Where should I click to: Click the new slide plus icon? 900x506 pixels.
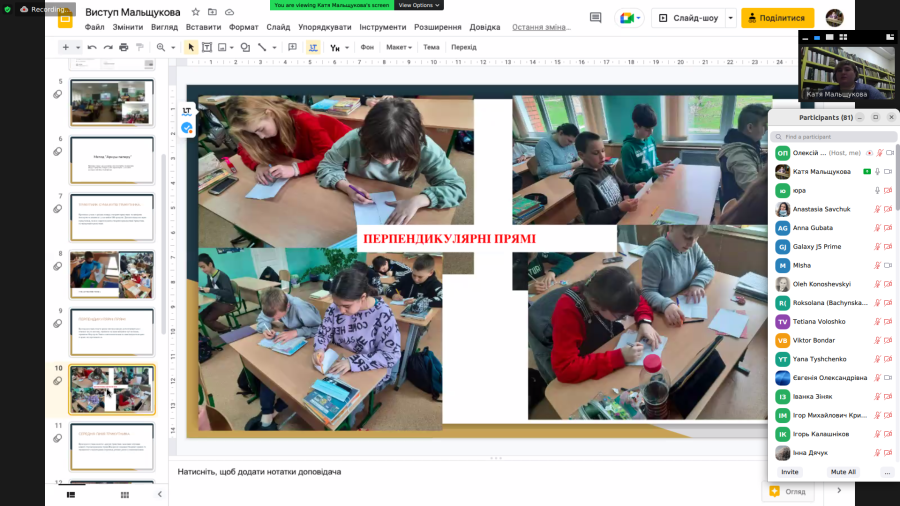coord(65,48)
